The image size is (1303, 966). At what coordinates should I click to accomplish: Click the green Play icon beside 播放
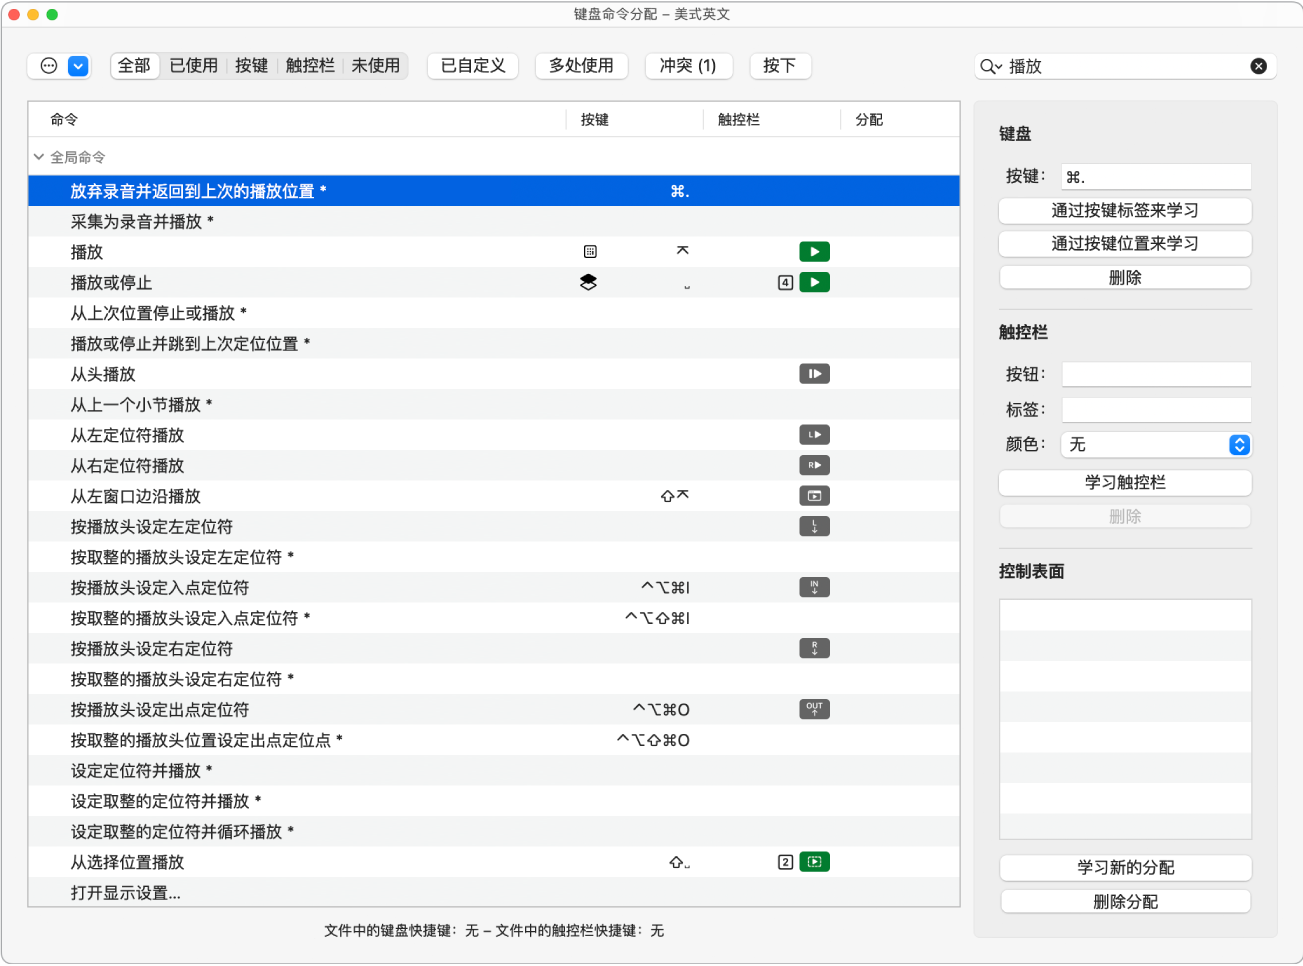[x=814, y=251]
